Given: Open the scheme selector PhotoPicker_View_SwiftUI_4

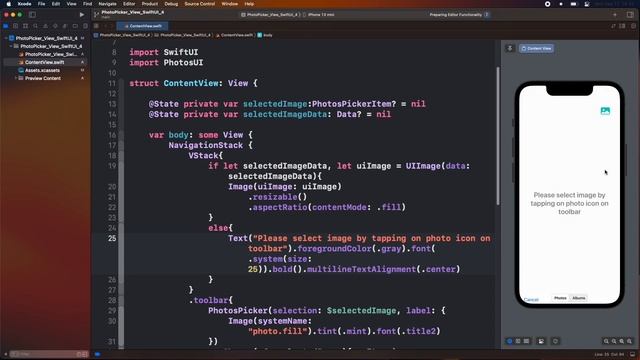Looking at the screenshot, I should point(270,15).
